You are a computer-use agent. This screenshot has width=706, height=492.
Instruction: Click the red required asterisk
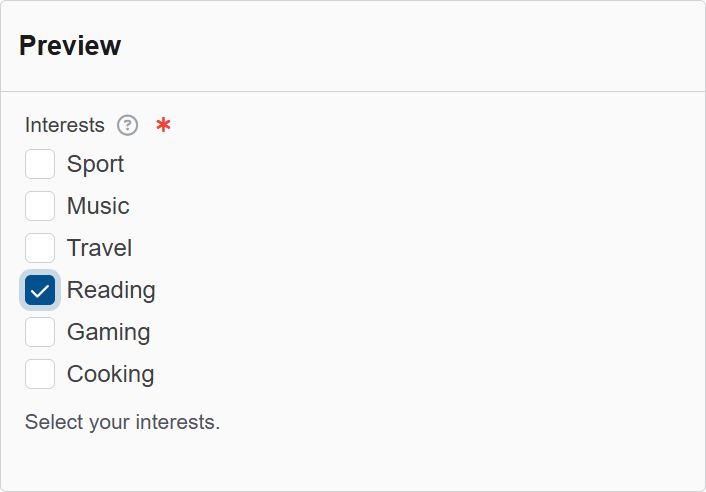tap(163, 125)
